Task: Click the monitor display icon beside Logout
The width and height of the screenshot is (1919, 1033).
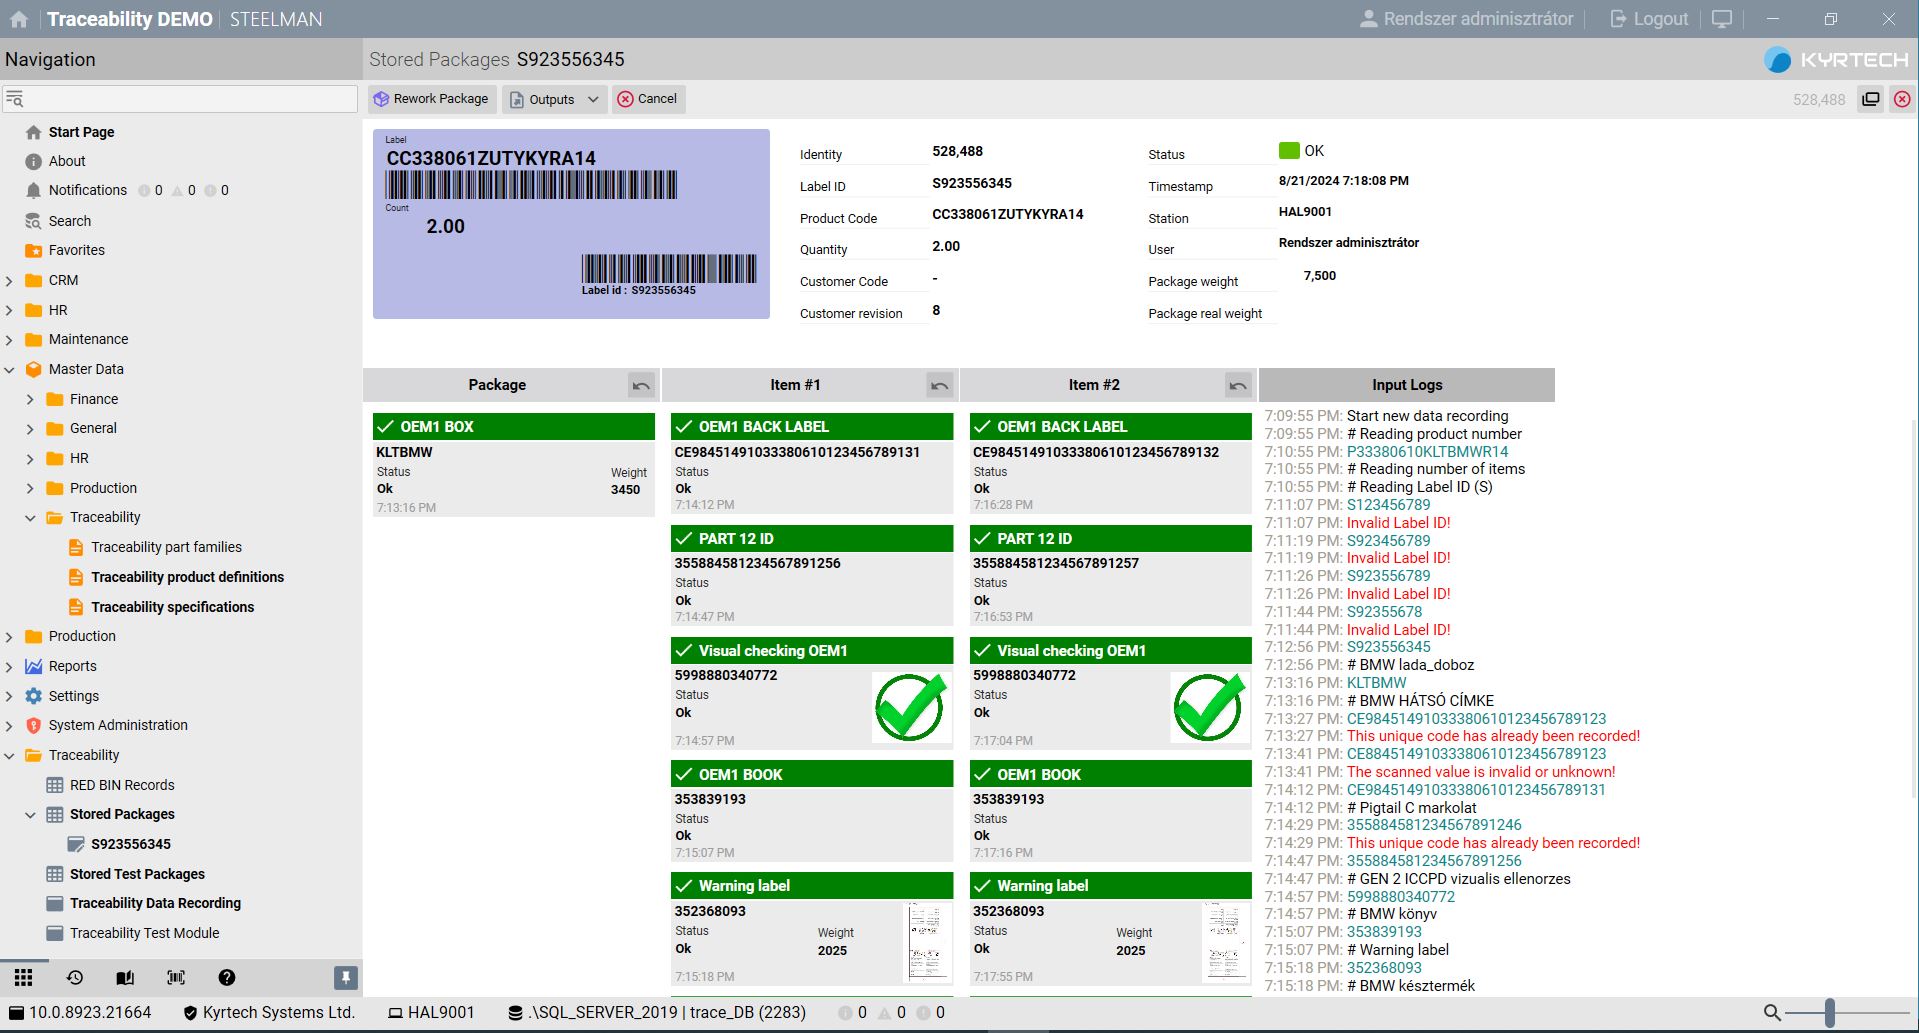Action: [1722, 19]
